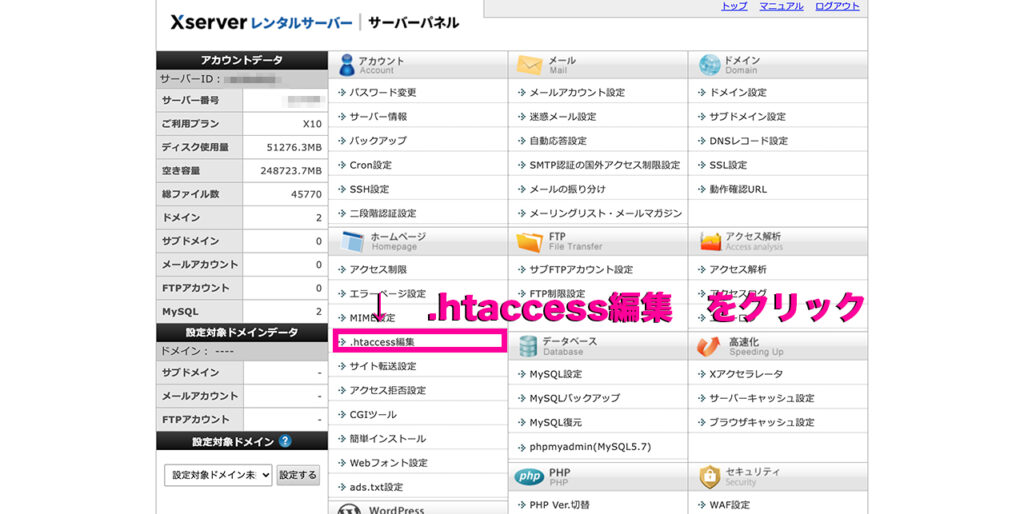Open メールの振り分け
Screen dimensions: 1024x514
(567, 189)
